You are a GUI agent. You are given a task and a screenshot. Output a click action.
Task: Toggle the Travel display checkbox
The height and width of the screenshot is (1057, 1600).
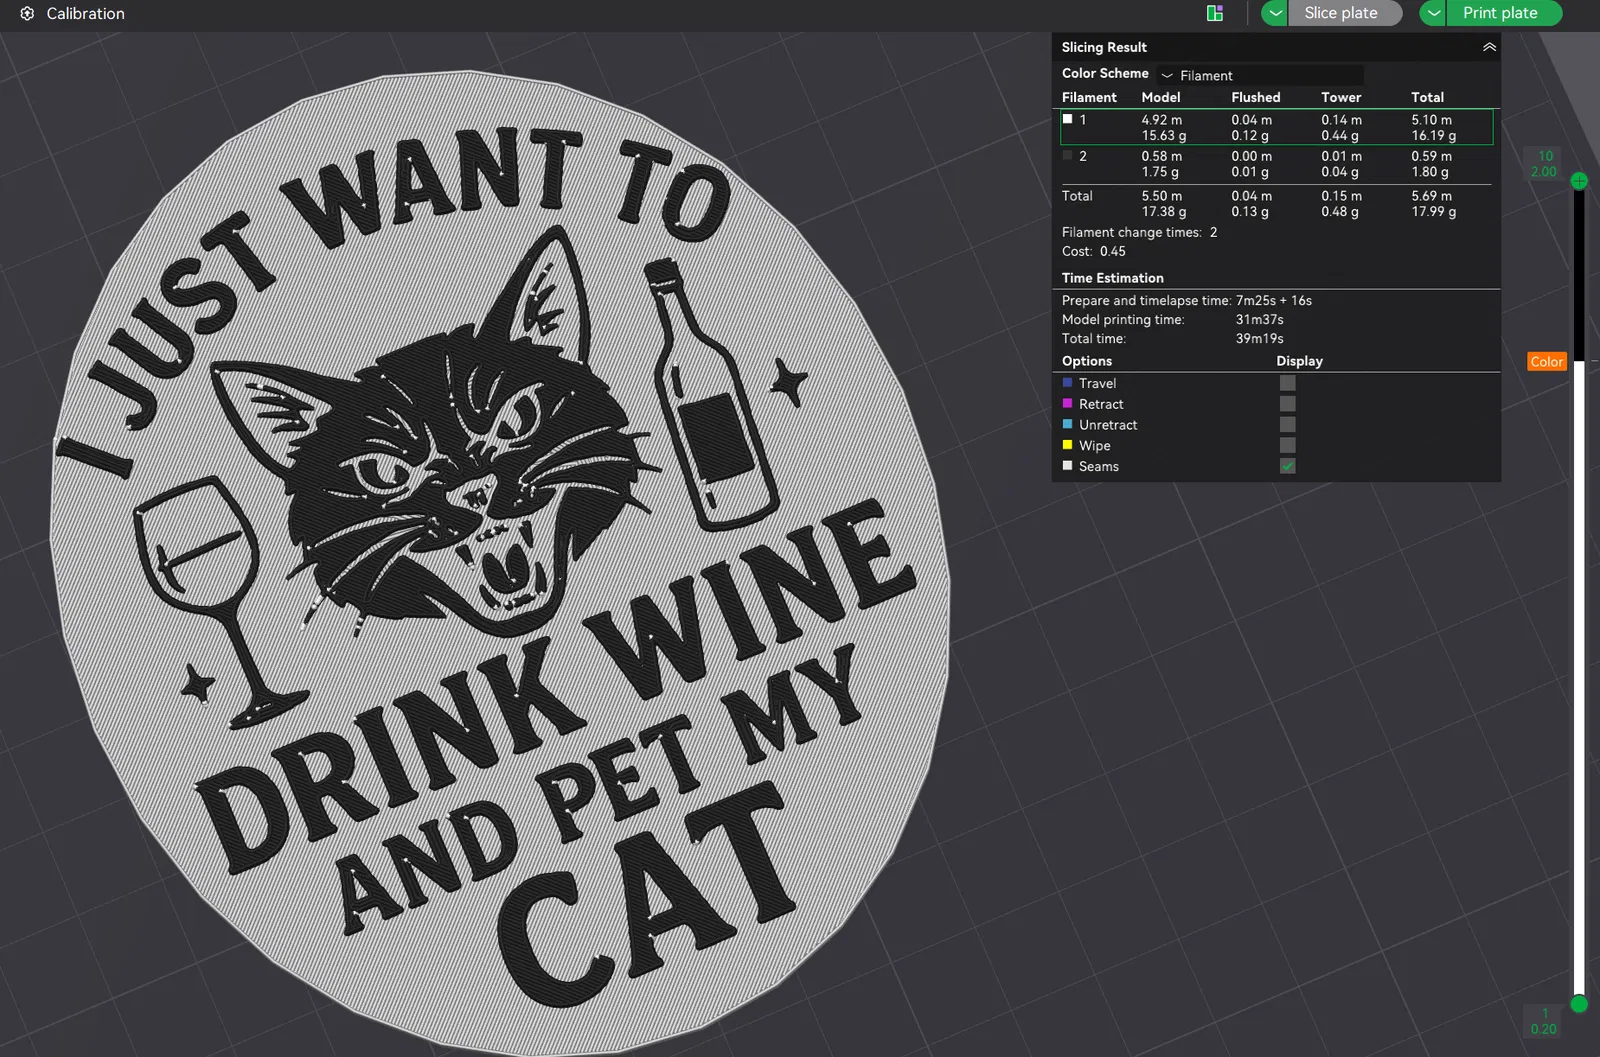coord(1287,383)
